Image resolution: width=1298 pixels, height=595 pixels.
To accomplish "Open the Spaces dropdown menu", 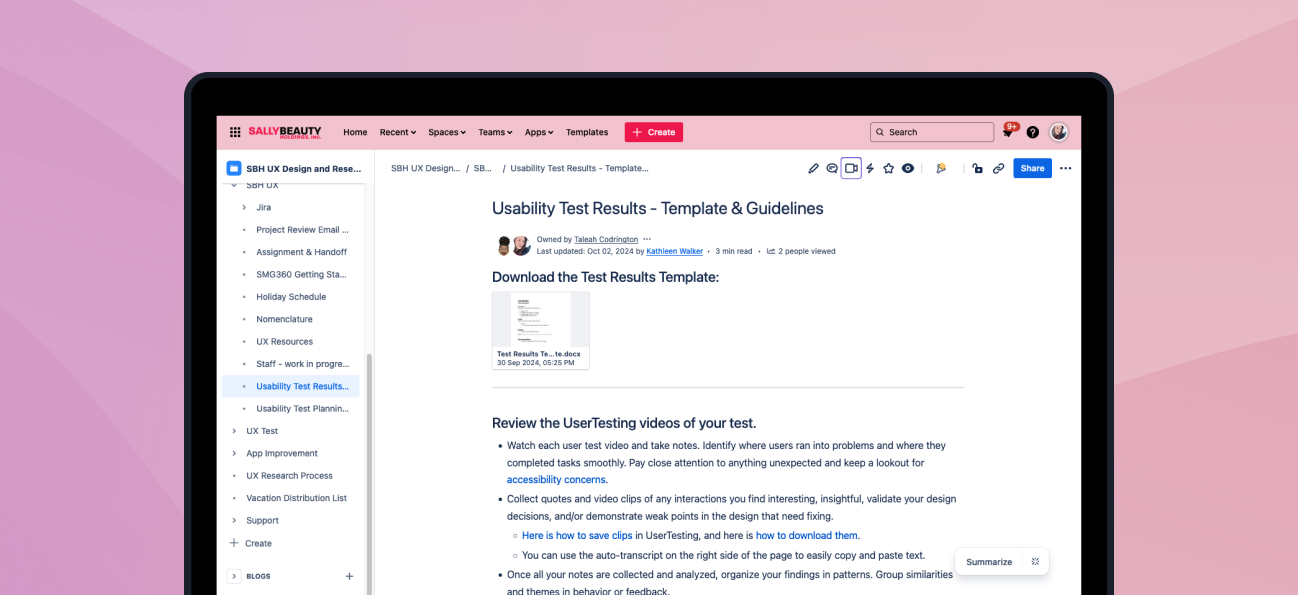I will point(447,132).
